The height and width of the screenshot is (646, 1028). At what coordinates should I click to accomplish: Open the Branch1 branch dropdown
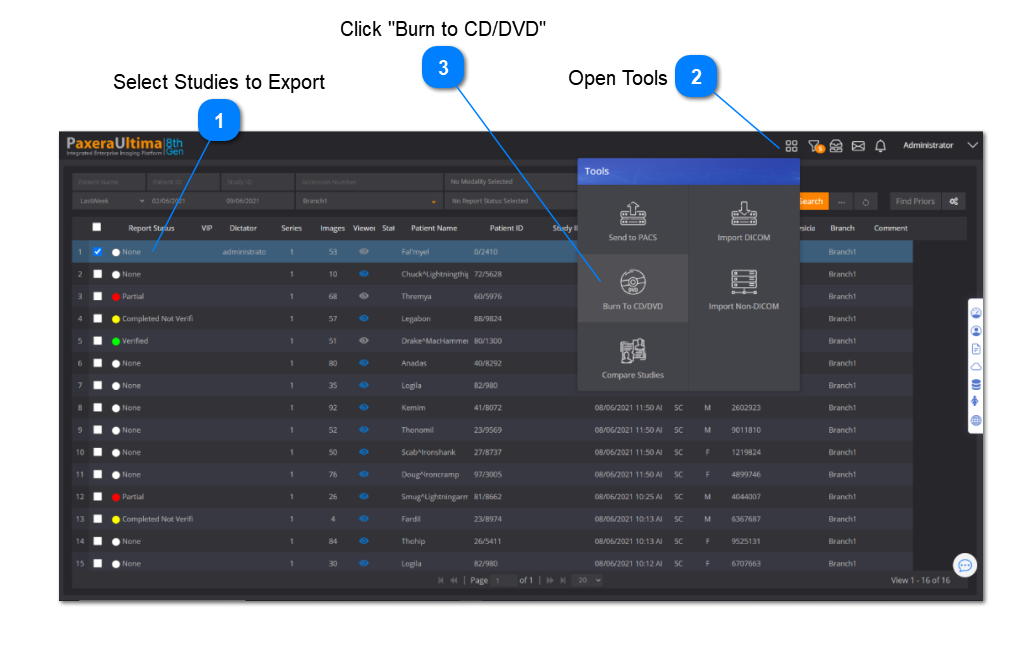pos(433,202)
